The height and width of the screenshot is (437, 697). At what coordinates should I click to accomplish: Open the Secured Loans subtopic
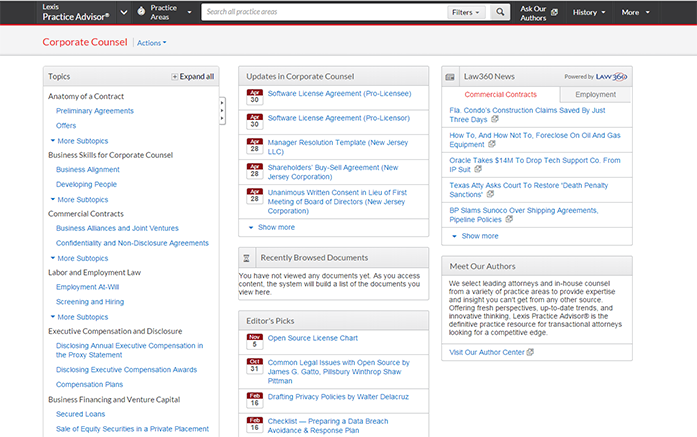tap(80, 414)
